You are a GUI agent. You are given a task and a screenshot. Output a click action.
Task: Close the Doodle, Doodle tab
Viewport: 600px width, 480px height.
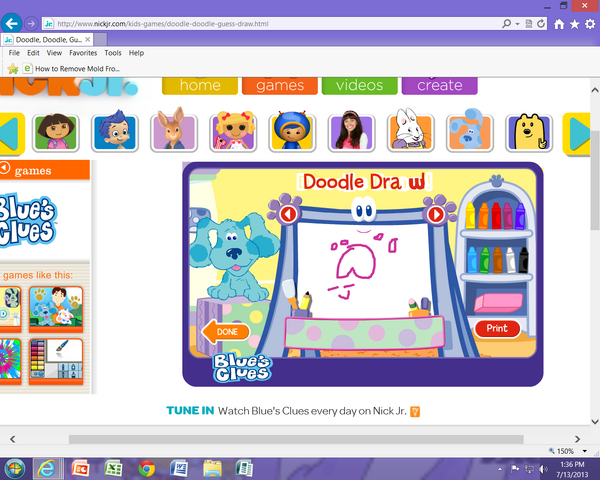tap(88, 39)
